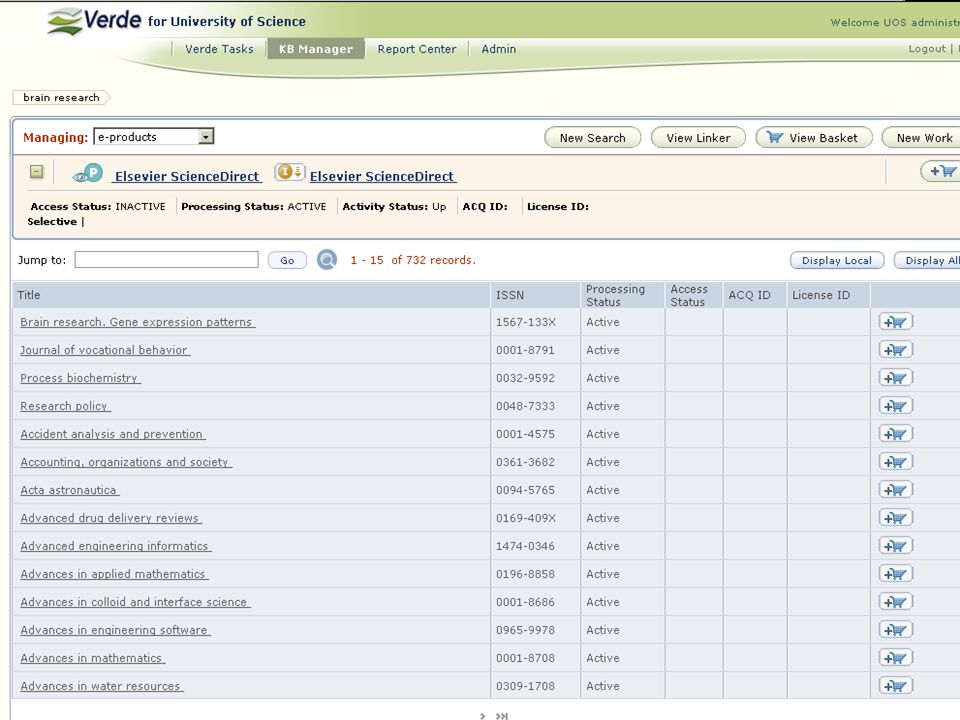The width and height of the screenshot is (960, 720).
Task: Open Advances in engineering software title
Action: pos(115,630)
